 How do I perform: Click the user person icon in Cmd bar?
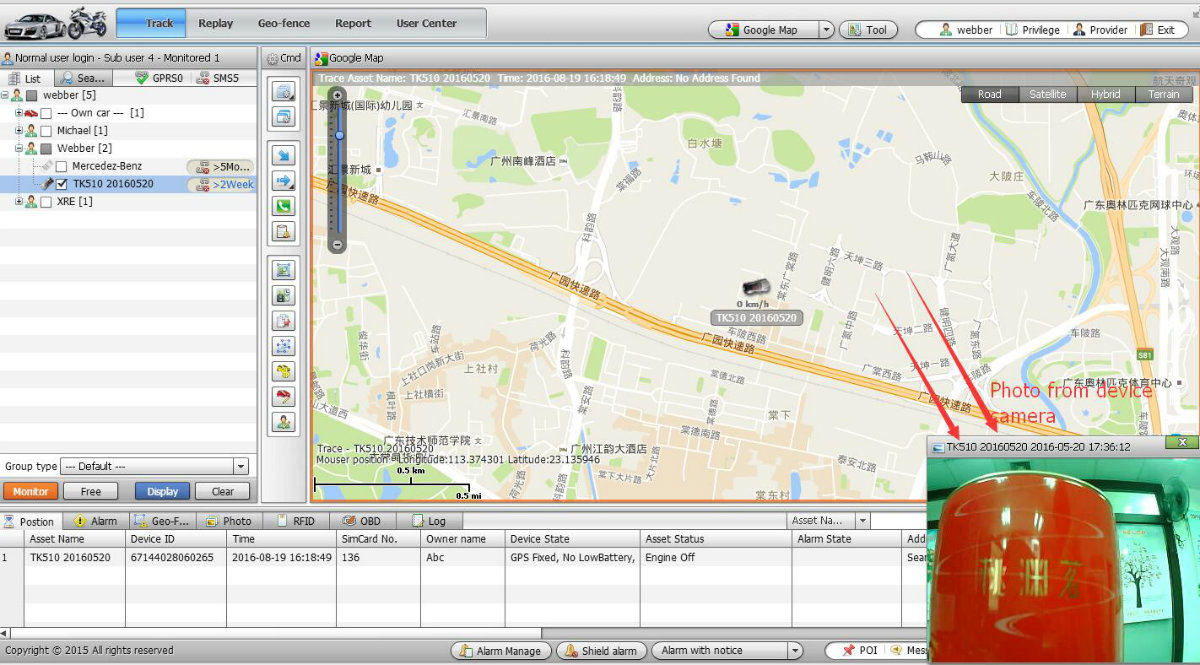pos(283,422)
